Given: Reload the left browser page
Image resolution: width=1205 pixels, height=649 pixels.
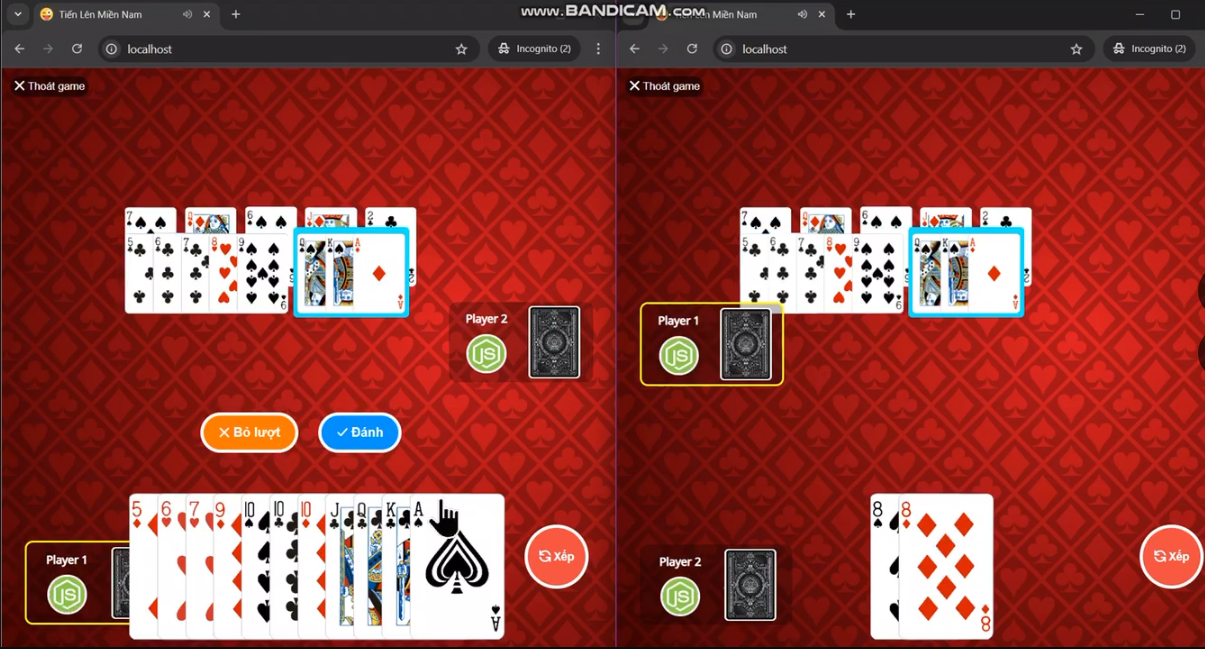Looking at the screenshot, I should coord(77,49).
